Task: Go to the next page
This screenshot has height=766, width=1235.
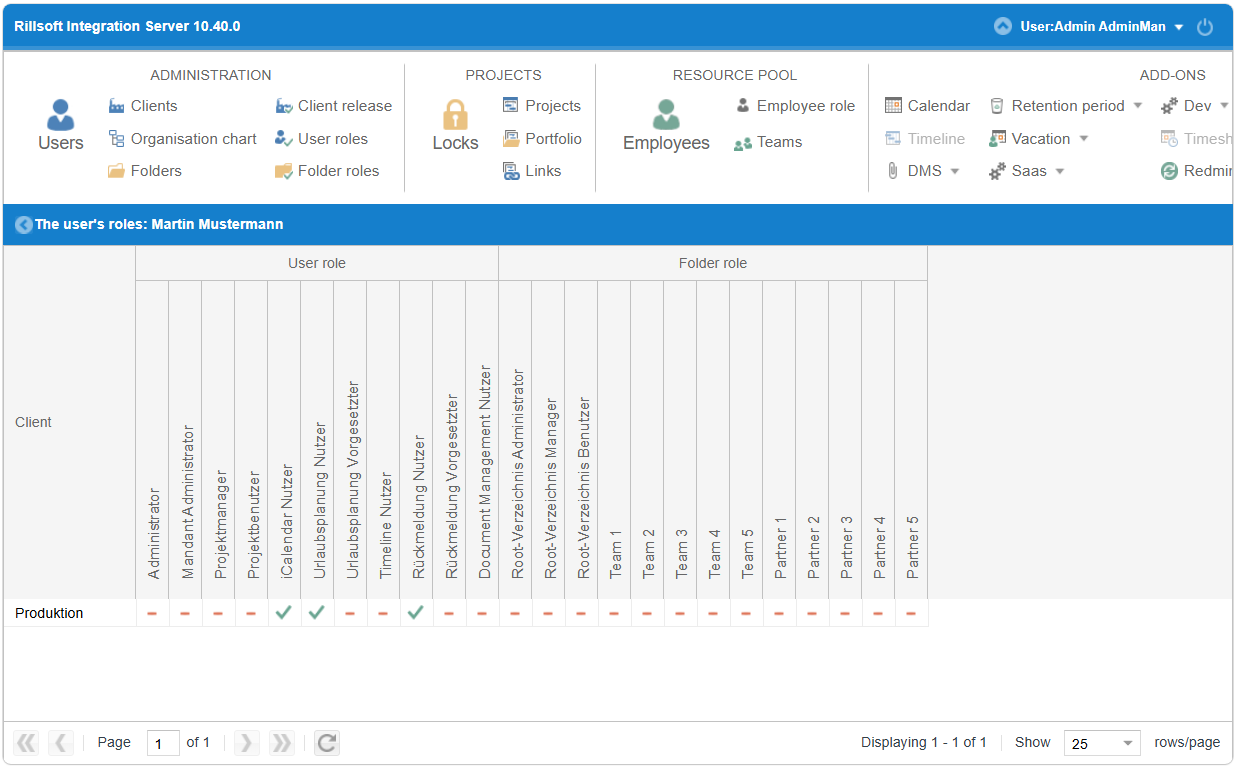Action: click(x=247, y=742)
